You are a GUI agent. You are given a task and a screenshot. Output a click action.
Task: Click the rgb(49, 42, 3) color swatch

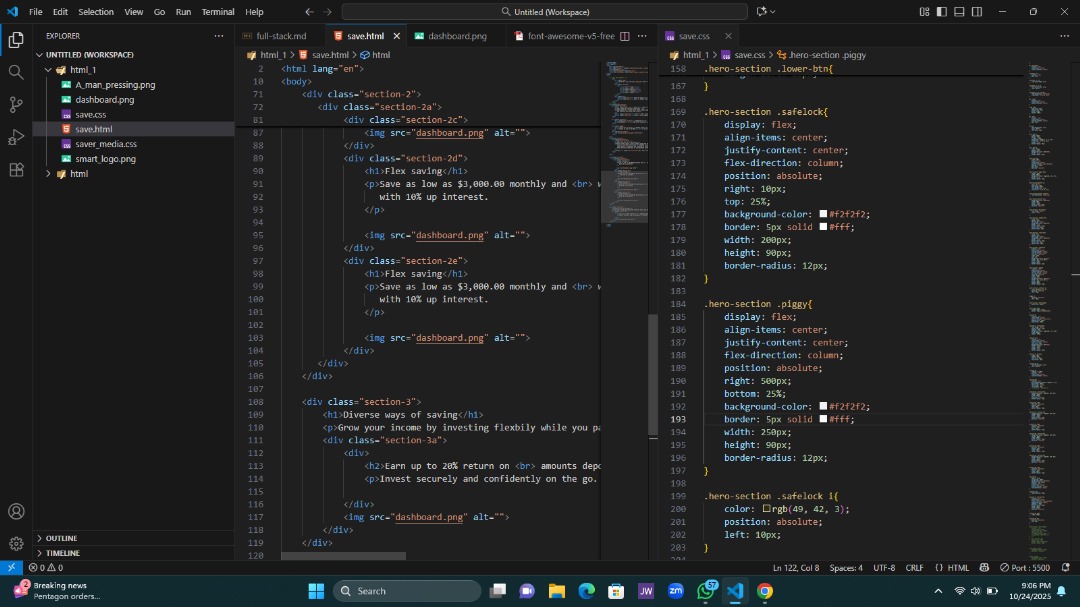767,508
